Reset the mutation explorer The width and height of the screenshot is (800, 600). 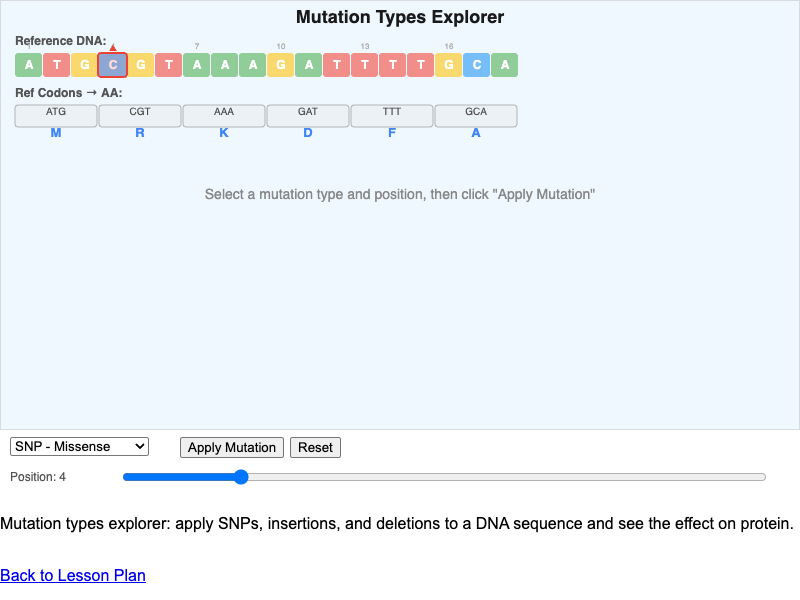click(x=315, y=448)
